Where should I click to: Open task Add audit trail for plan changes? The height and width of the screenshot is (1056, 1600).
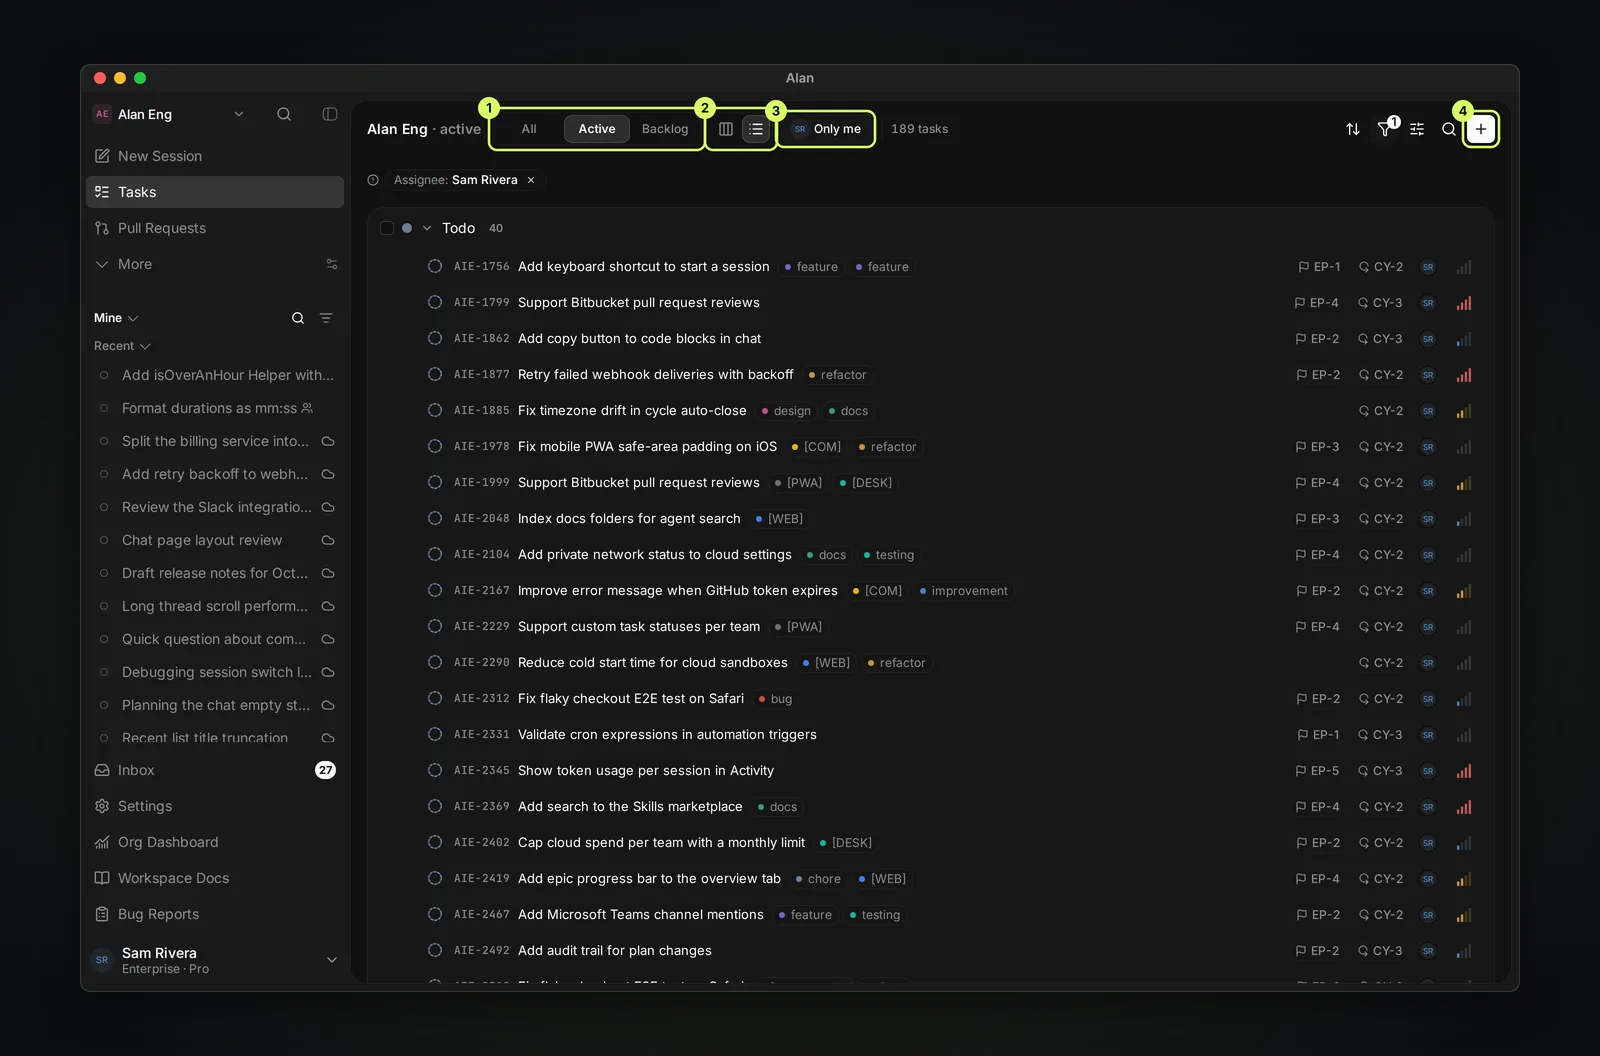click(615, 951)
